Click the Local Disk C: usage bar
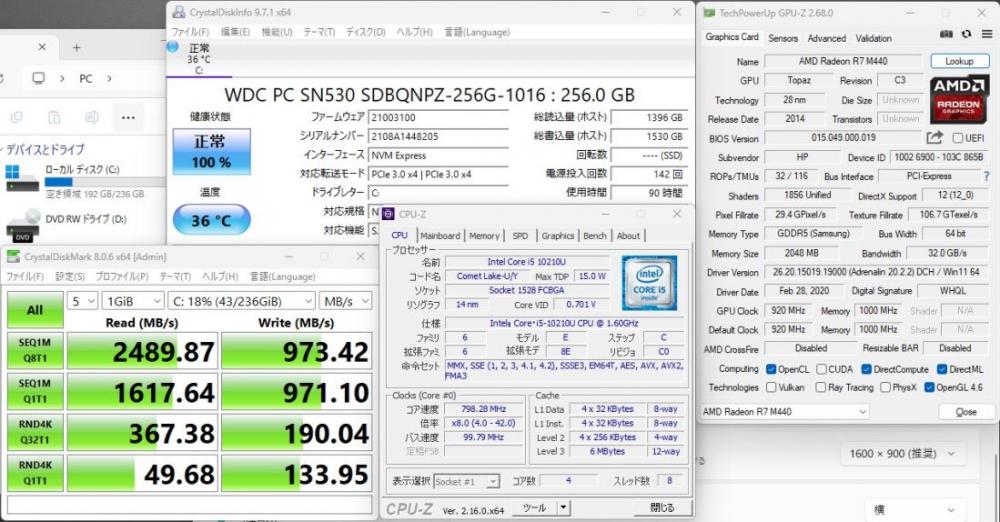 [x=105, y=182]
